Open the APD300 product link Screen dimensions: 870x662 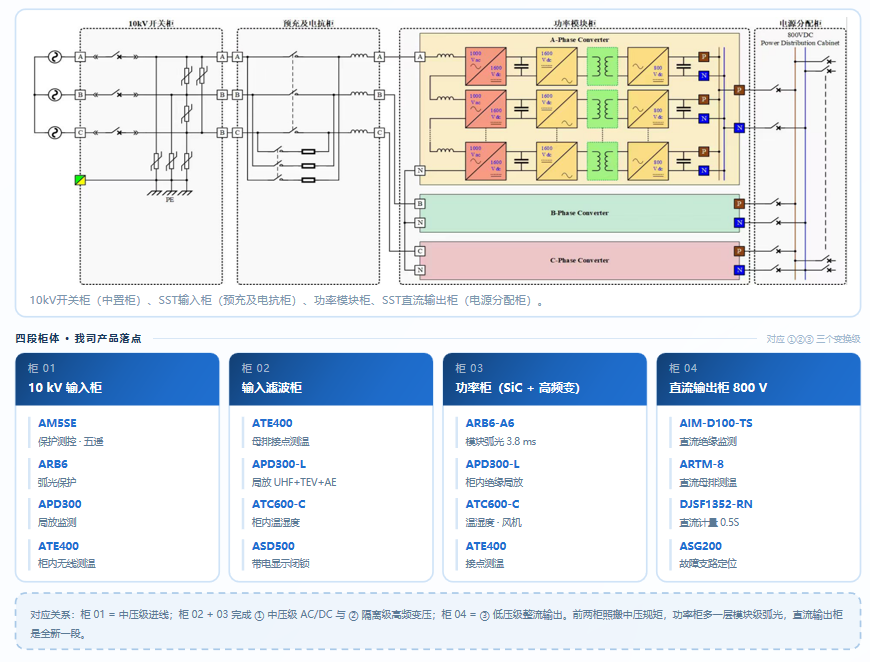coord(60,504)
